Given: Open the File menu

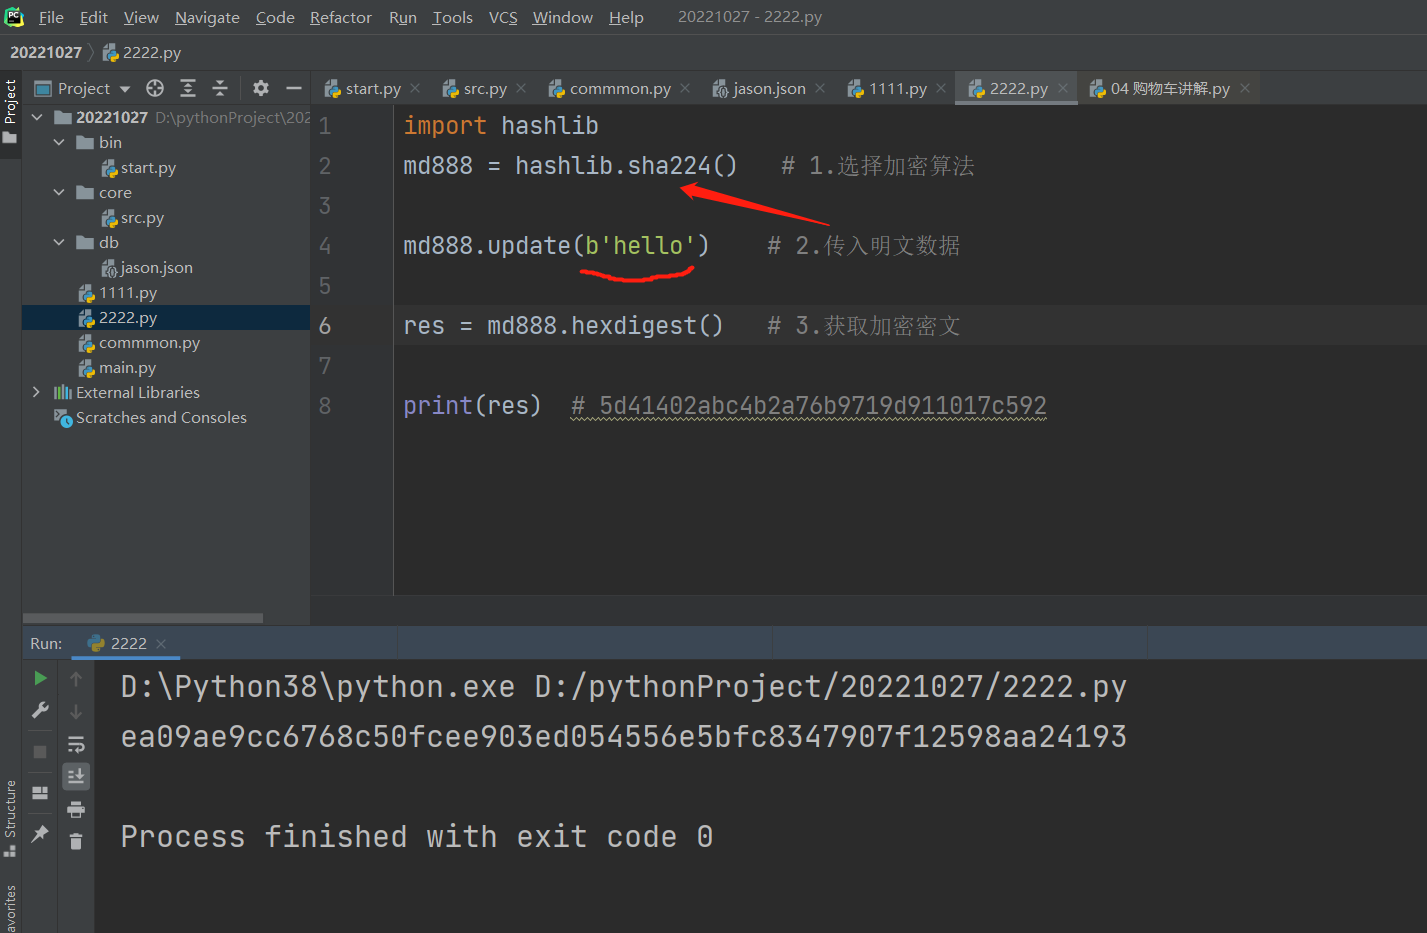Looking at the screenshot, I should point(51,17).
